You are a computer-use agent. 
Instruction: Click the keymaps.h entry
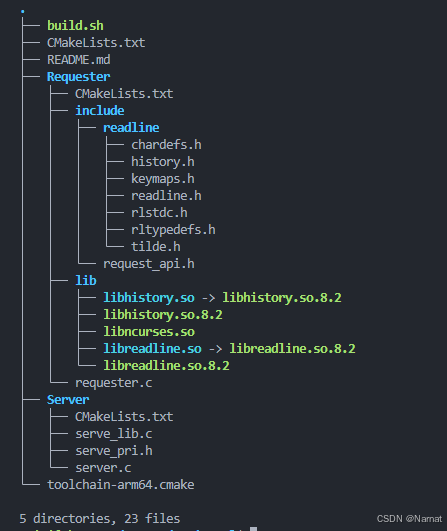(x=163, y=179)
